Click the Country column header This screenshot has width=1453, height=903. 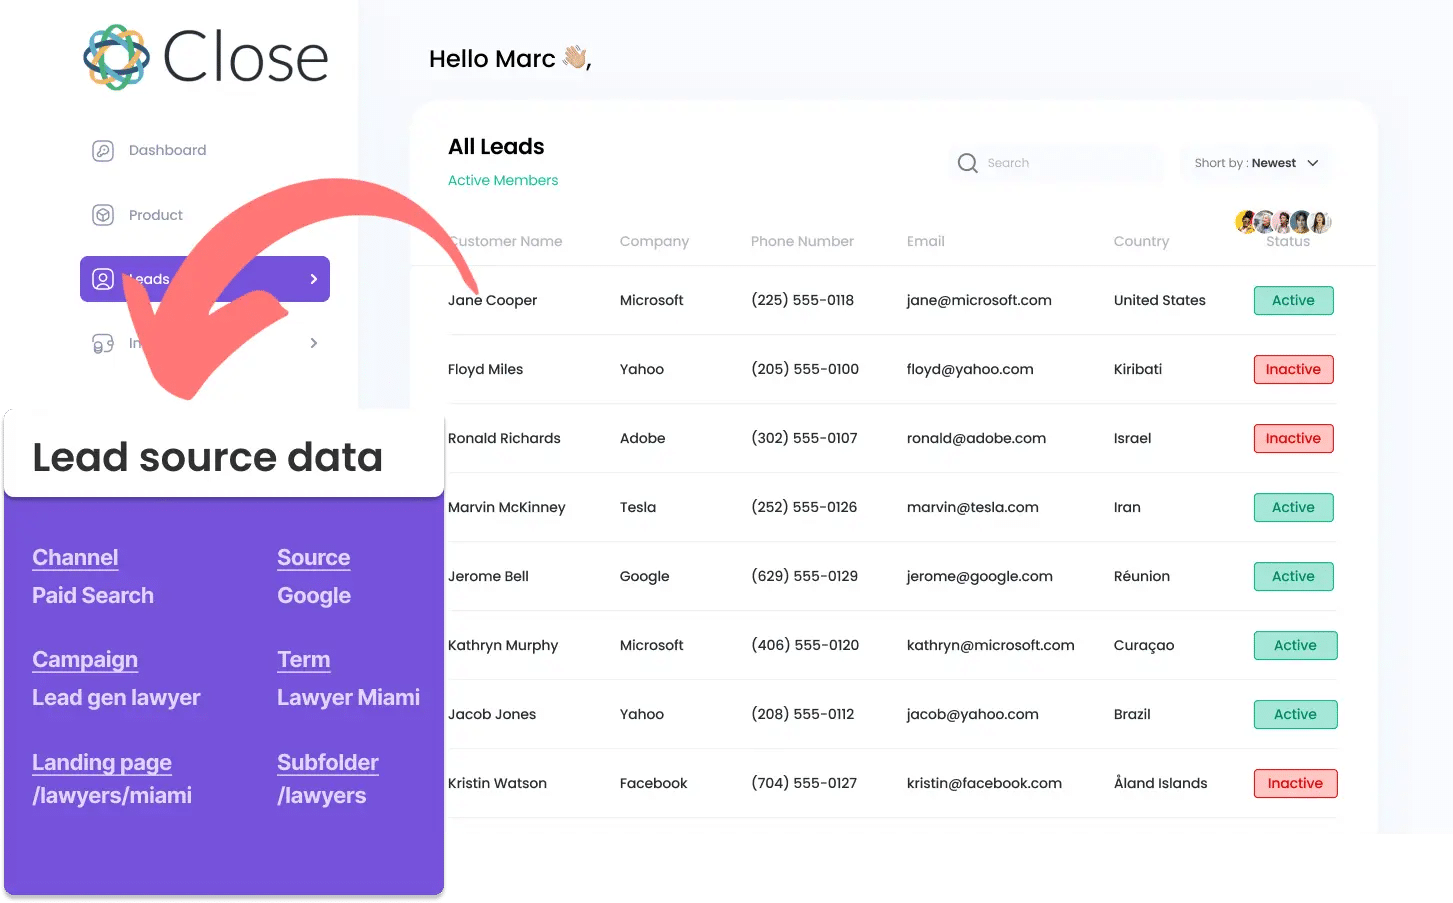click(1141, 241)
